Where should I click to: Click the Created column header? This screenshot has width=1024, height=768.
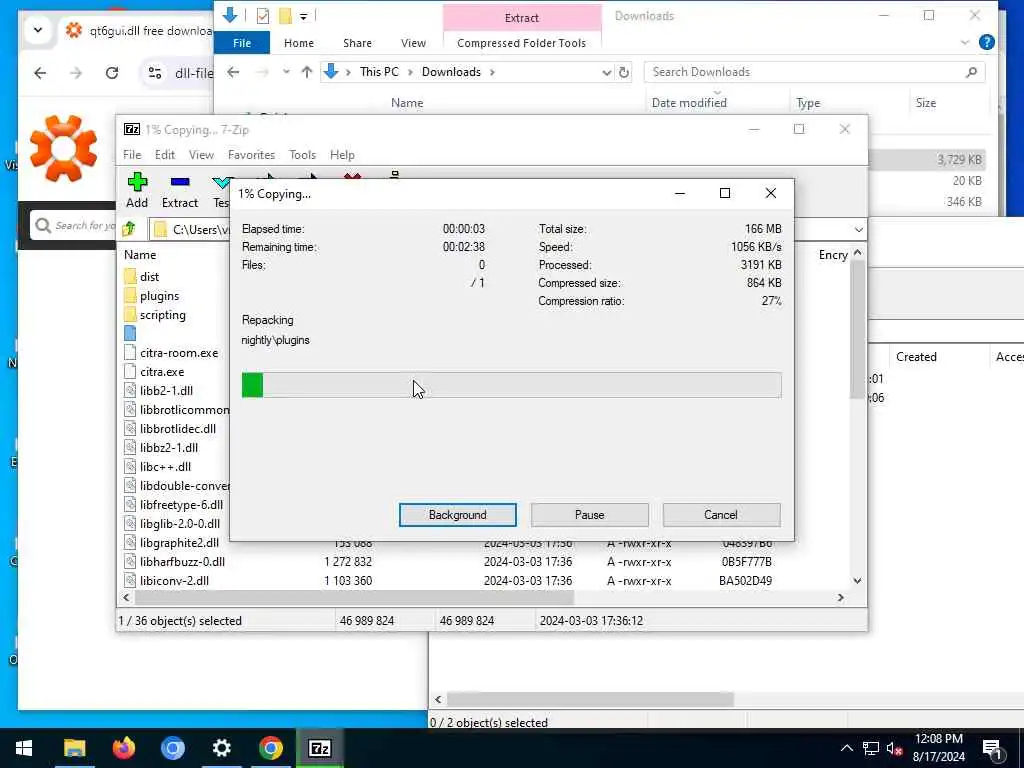(x=916, y=357)
